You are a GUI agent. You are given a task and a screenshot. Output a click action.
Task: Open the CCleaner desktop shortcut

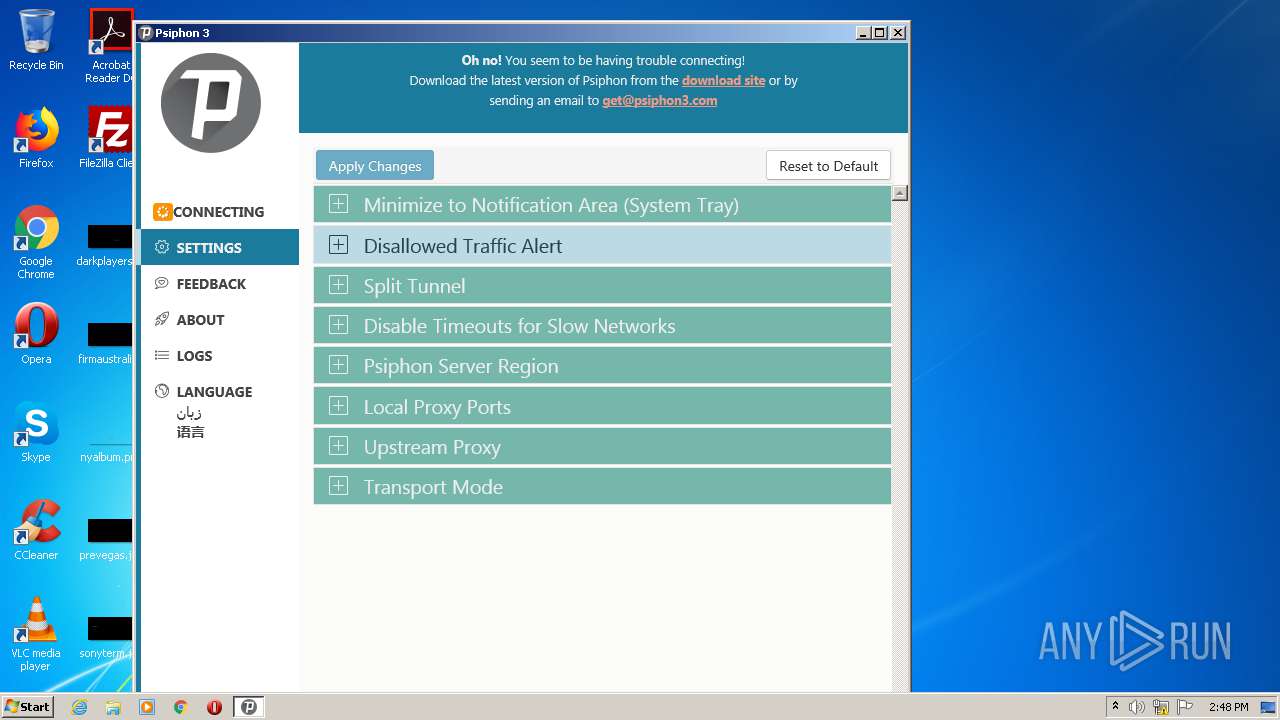tap(36, 530)
